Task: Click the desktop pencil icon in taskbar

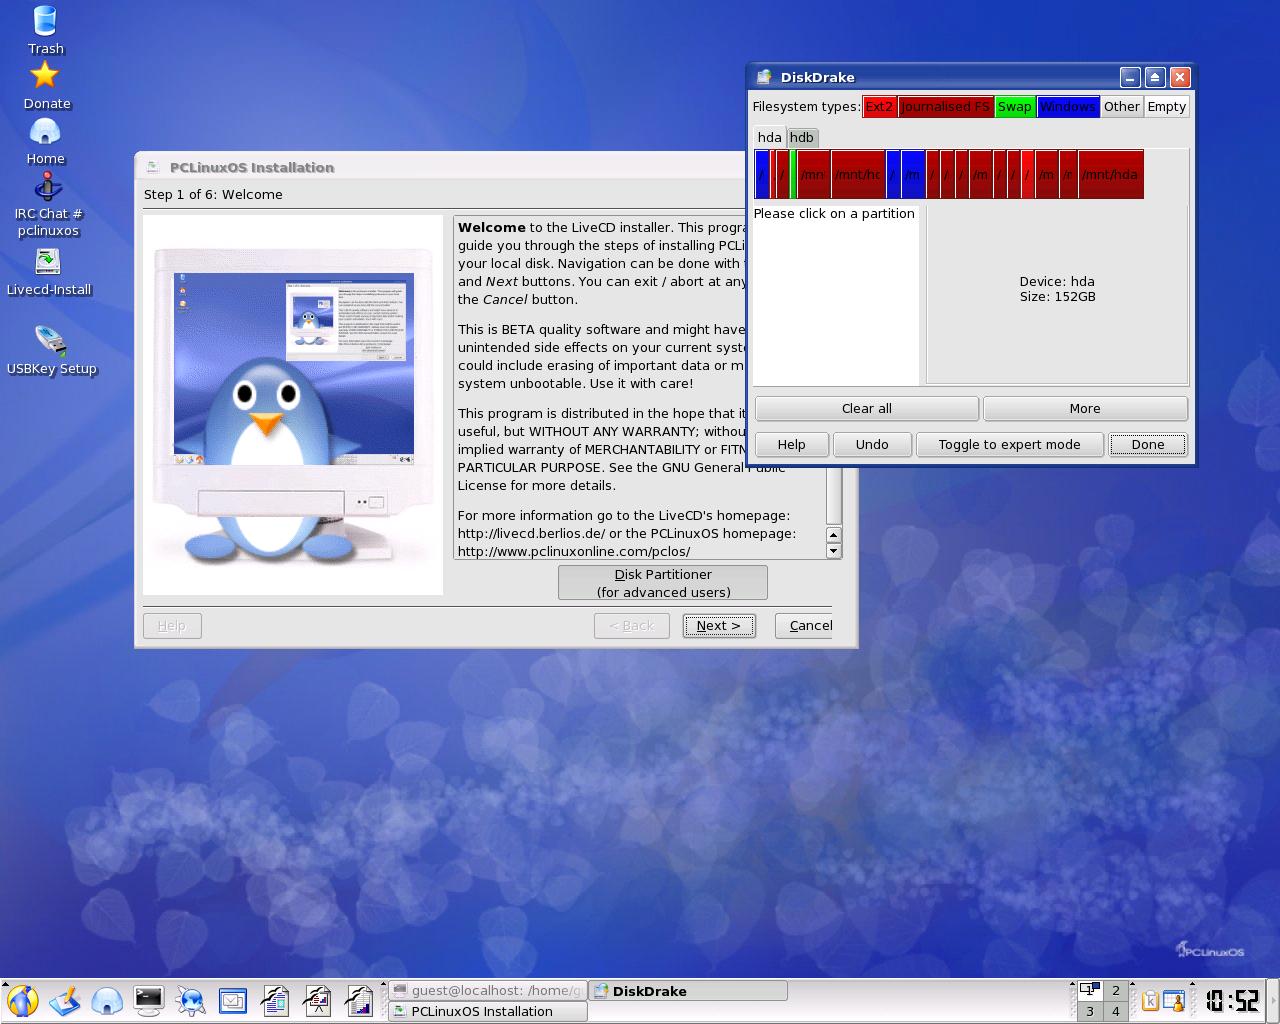Action: [64, 1000]
